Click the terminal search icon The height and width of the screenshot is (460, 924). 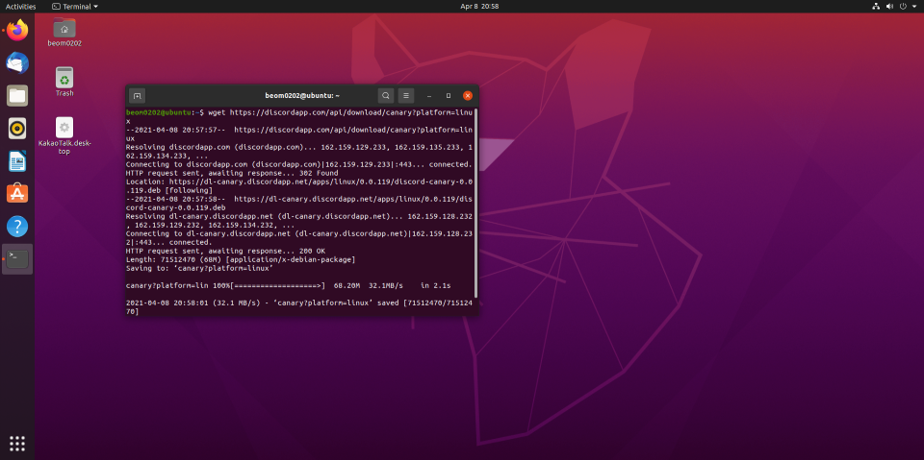point(385,95)
